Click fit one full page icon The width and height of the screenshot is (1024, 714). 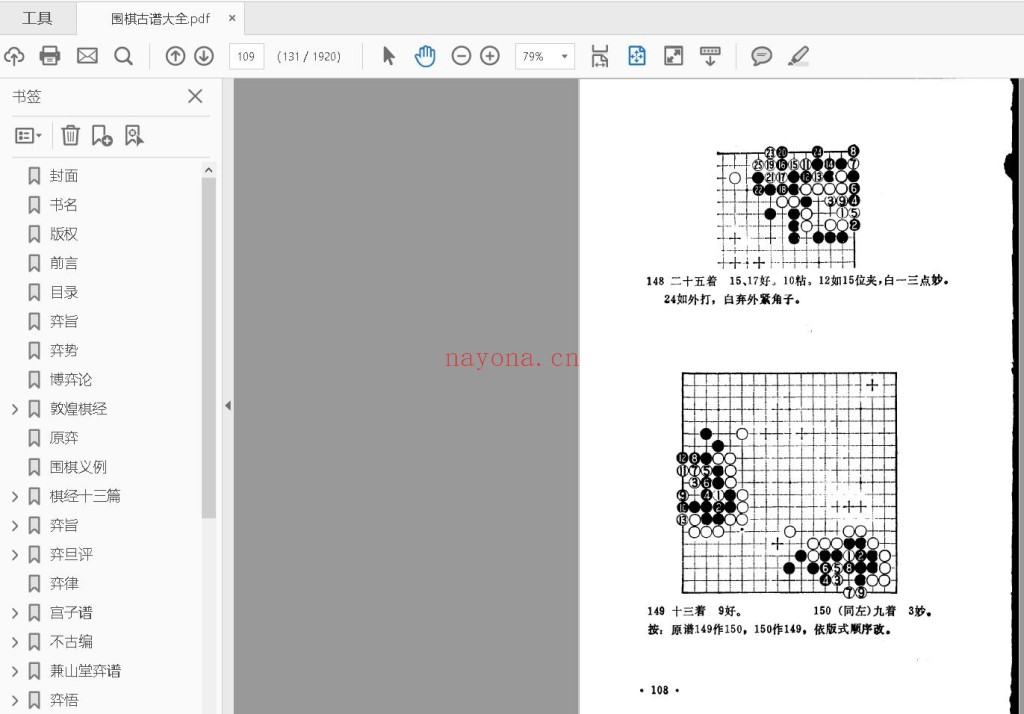pyautogui.click(x=637, y=56)
